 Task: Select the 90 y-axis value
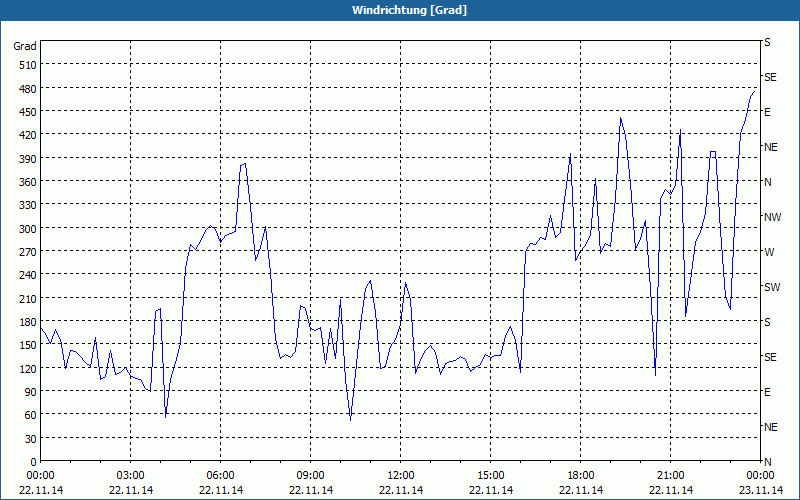click(31, 392)
